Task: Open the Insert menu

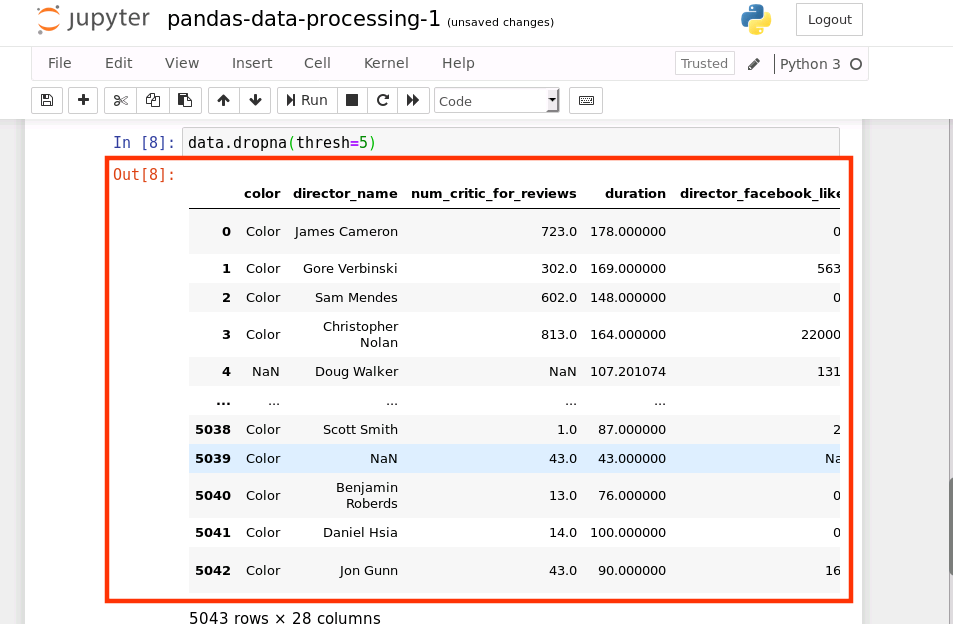Action: (252, 63)
